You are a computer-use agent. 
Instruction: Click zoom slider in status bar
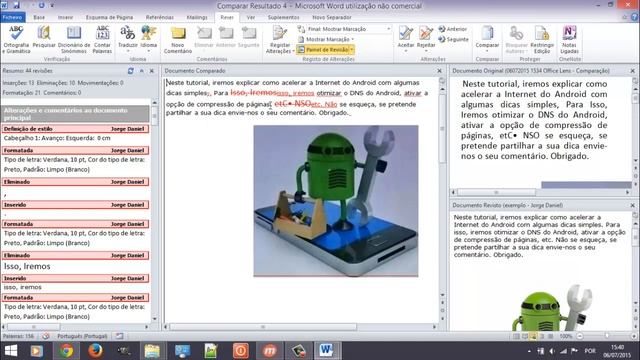pos(607,336)
